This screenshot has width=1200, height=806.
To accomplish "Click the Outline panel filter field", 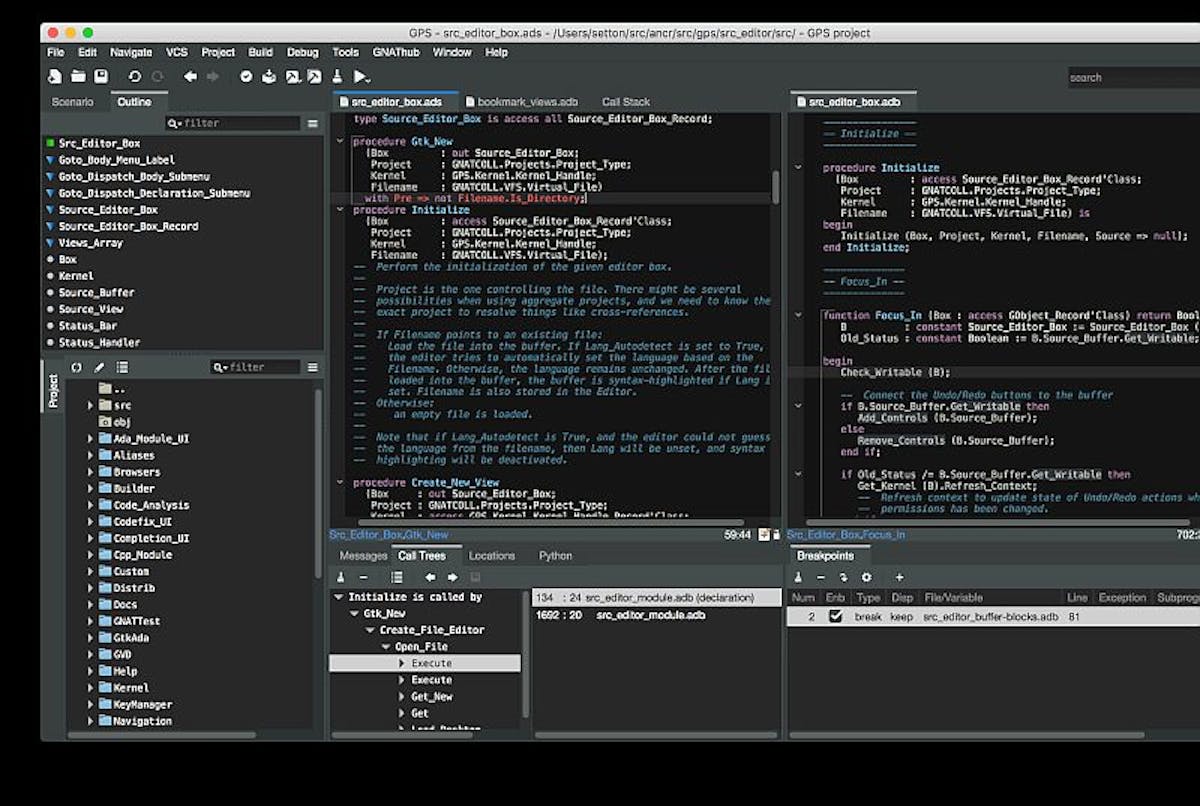I will (x=240, y=123).
